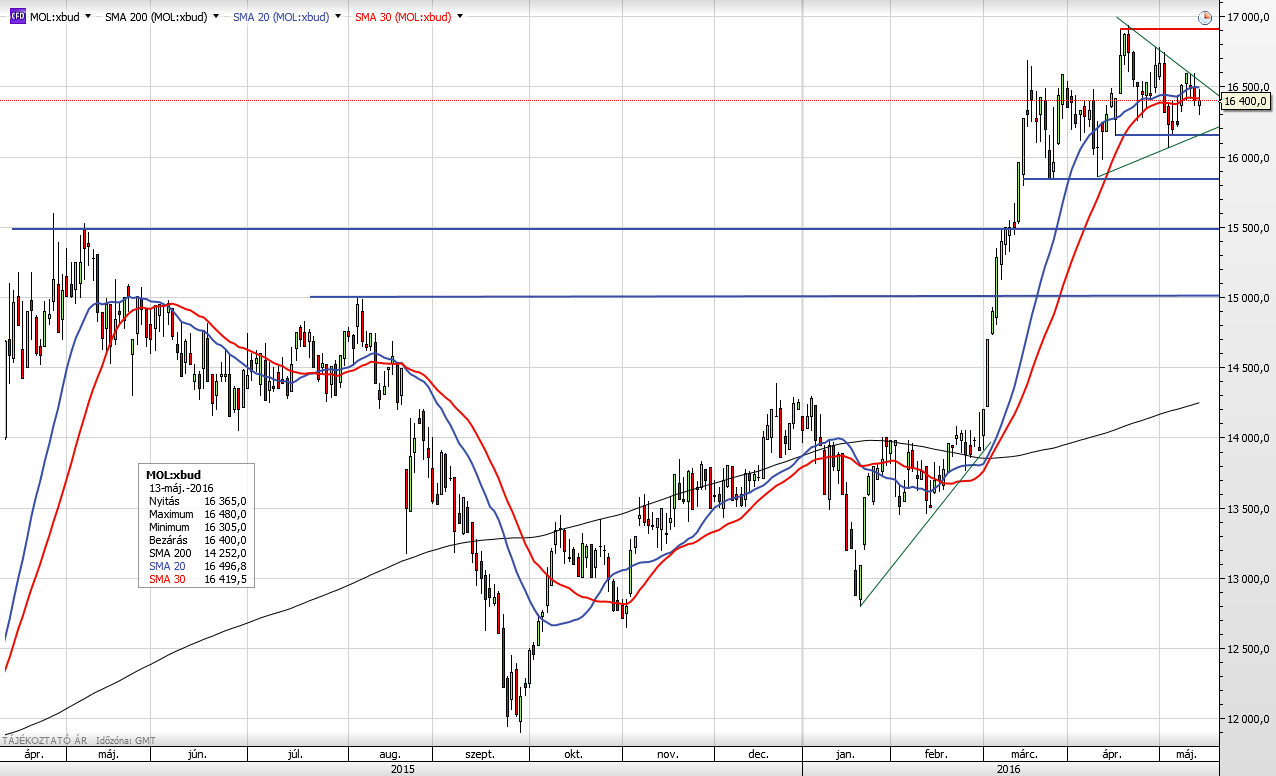Click the 13 000,0 price axis label

pyautogui.click(x=1248, y=579)
